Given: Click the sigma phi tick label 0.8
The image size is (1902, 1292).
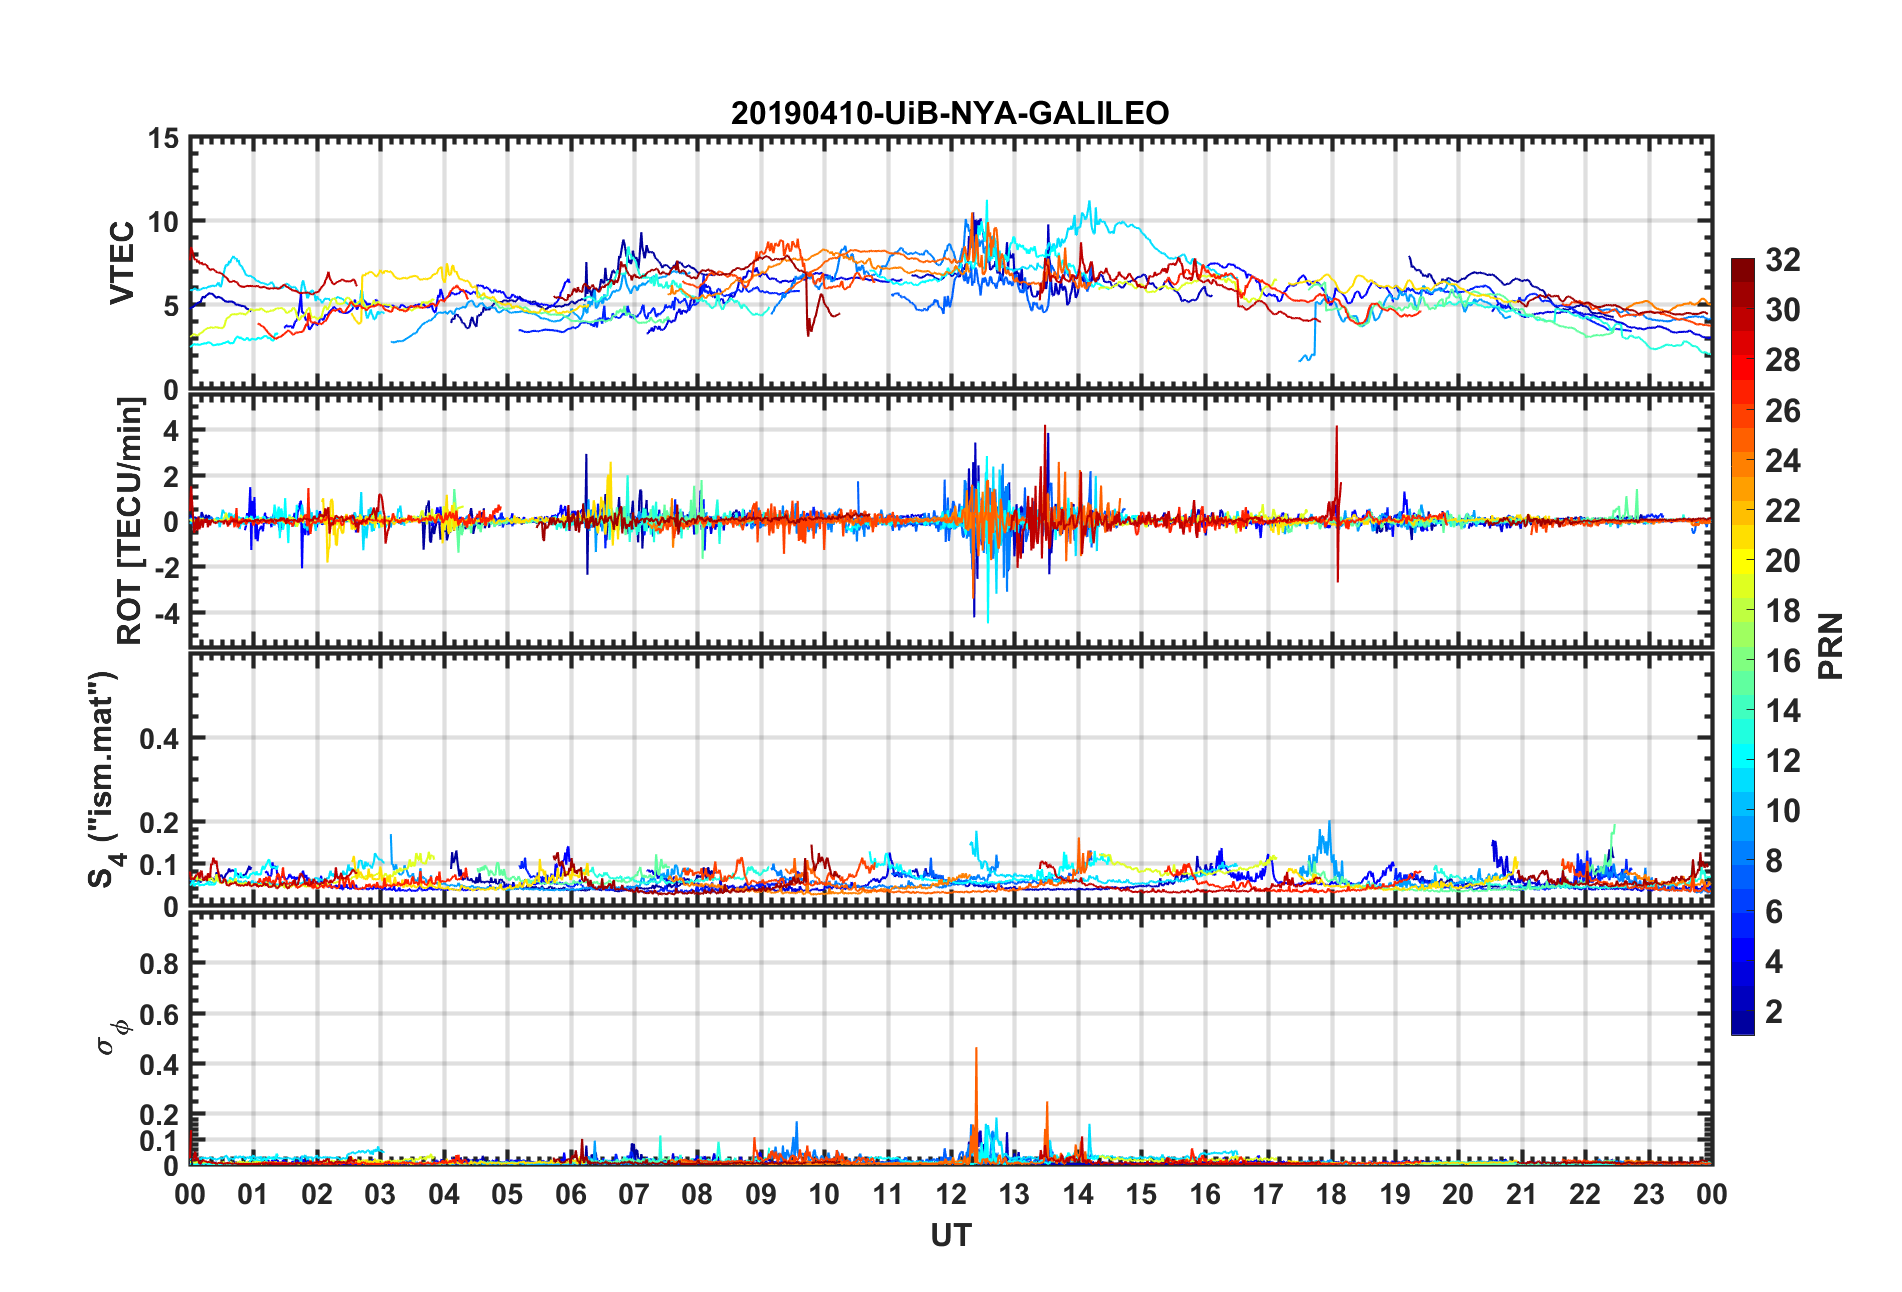Looking at the screenshot, I should tap(160, 964).
